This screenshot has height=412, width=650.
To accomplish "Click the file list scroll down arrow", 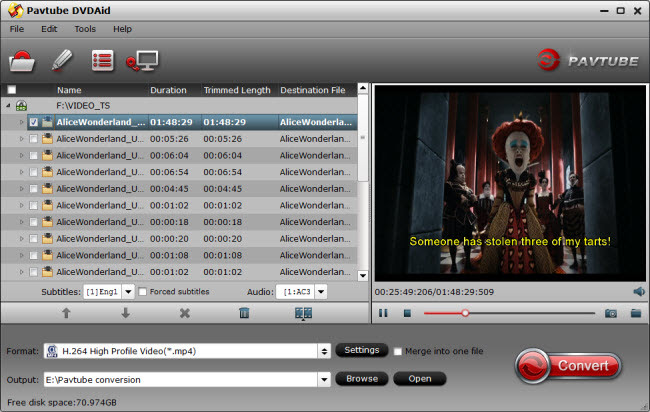I will (x=363, y=276).
